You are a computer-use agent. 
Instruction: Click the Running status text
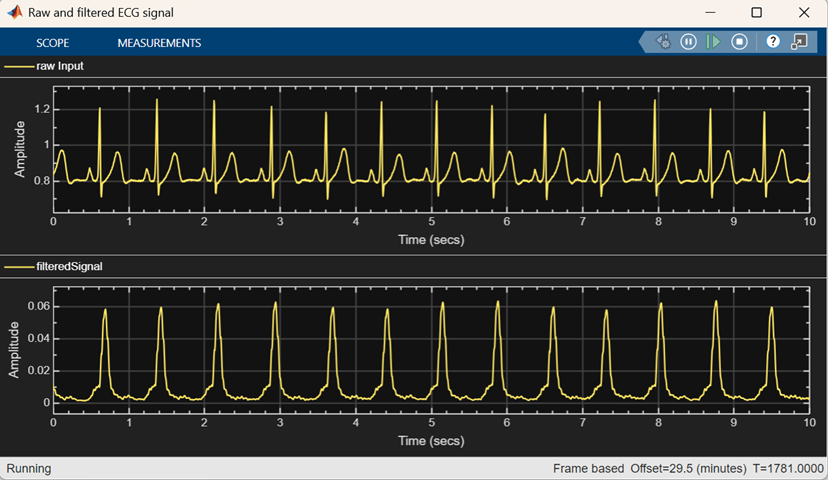coord(29,468)
